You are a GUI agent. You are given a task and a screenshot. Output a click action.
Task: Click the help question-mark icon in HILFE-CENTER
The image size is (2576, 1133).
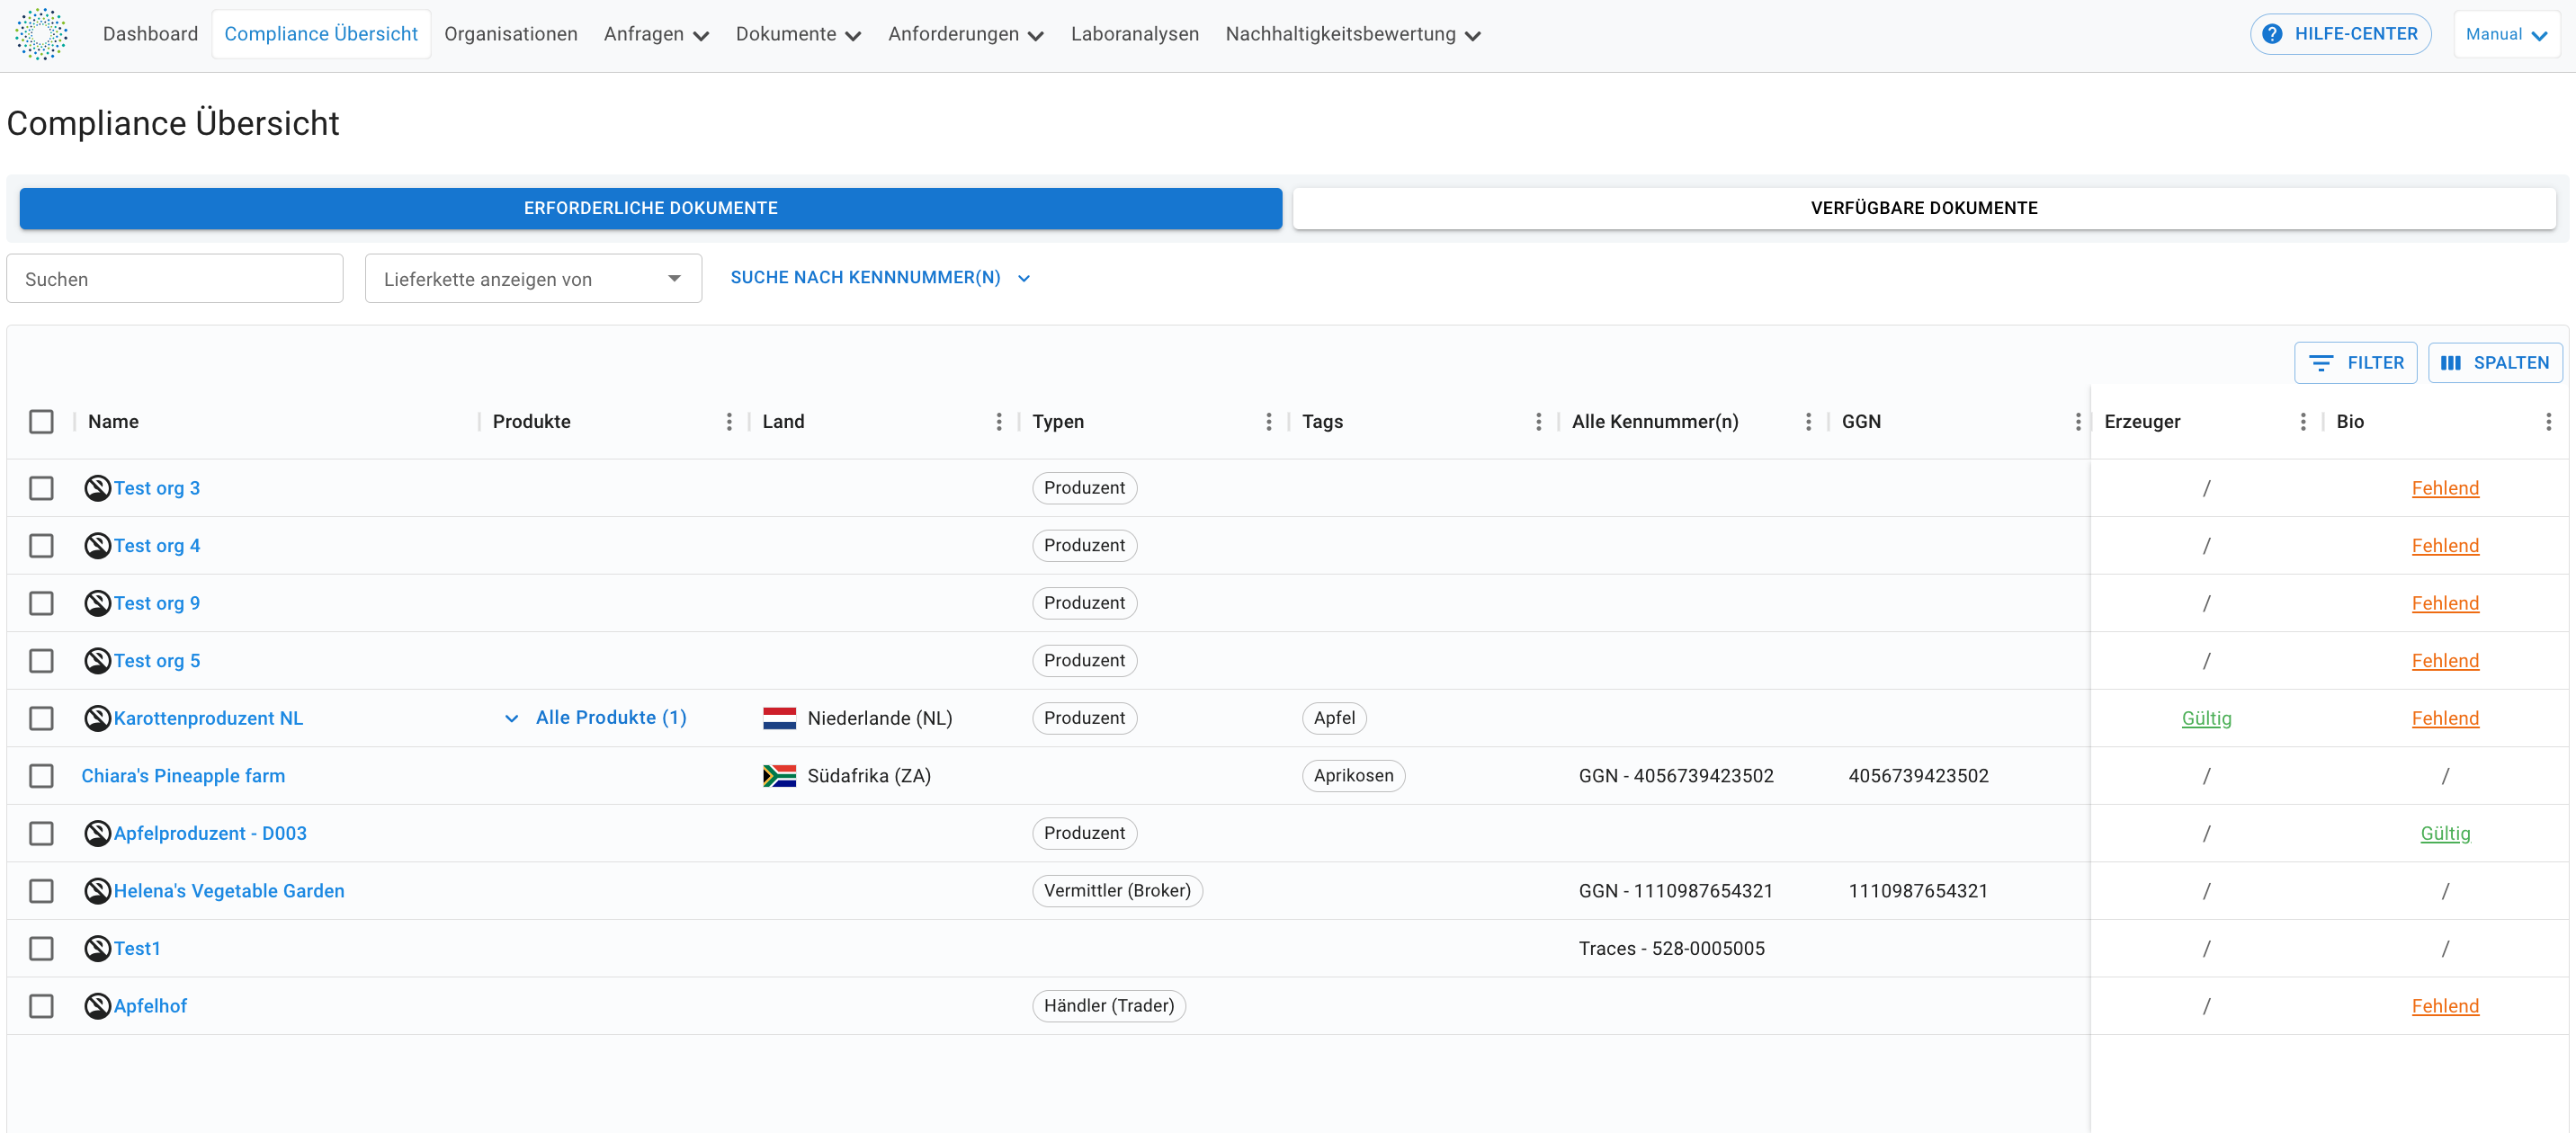2272,34
